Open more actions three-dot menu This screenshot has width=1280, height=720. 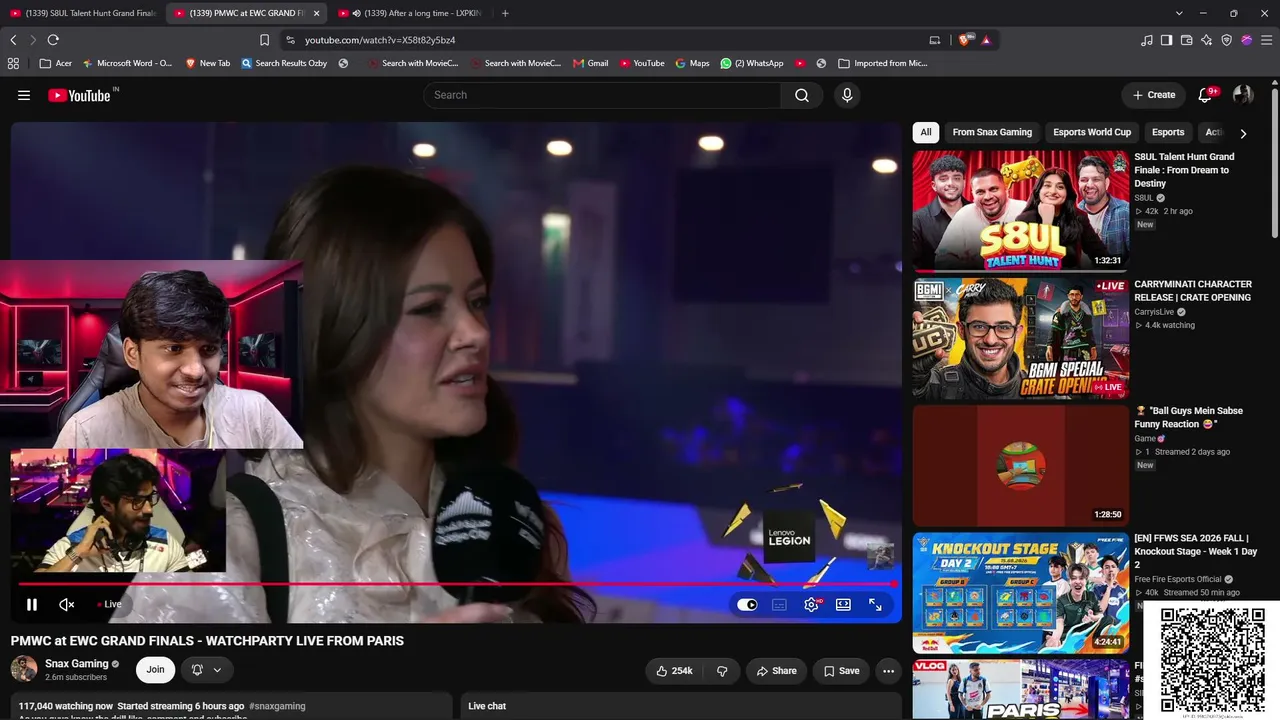888,671
